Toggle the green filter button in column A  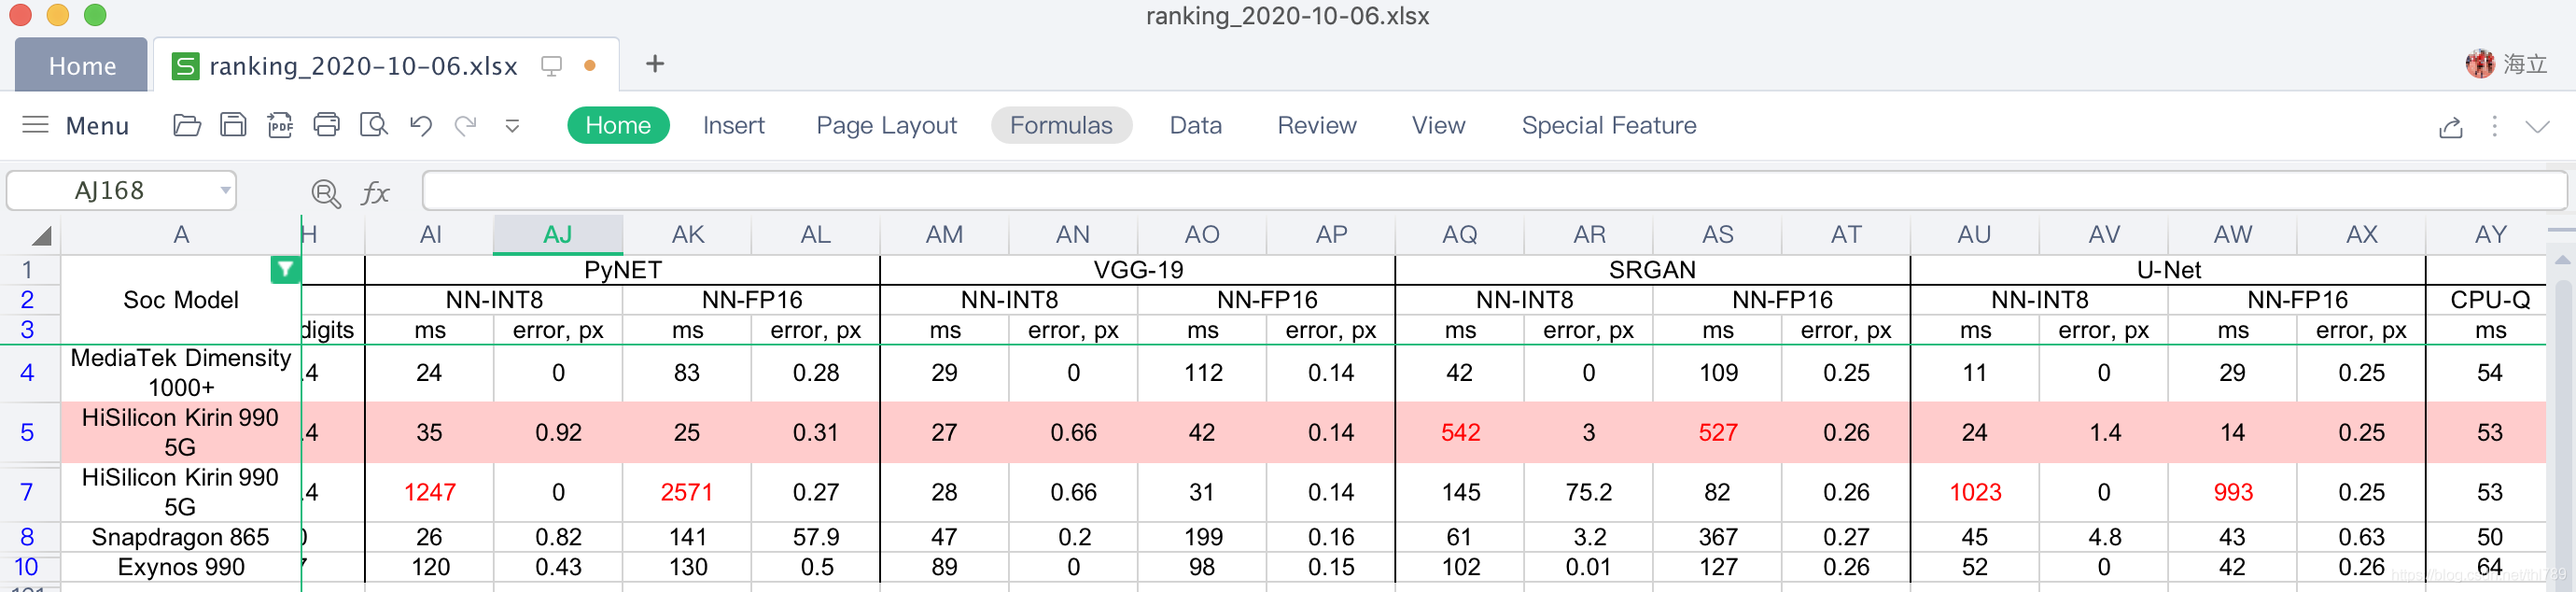point(285,269)
